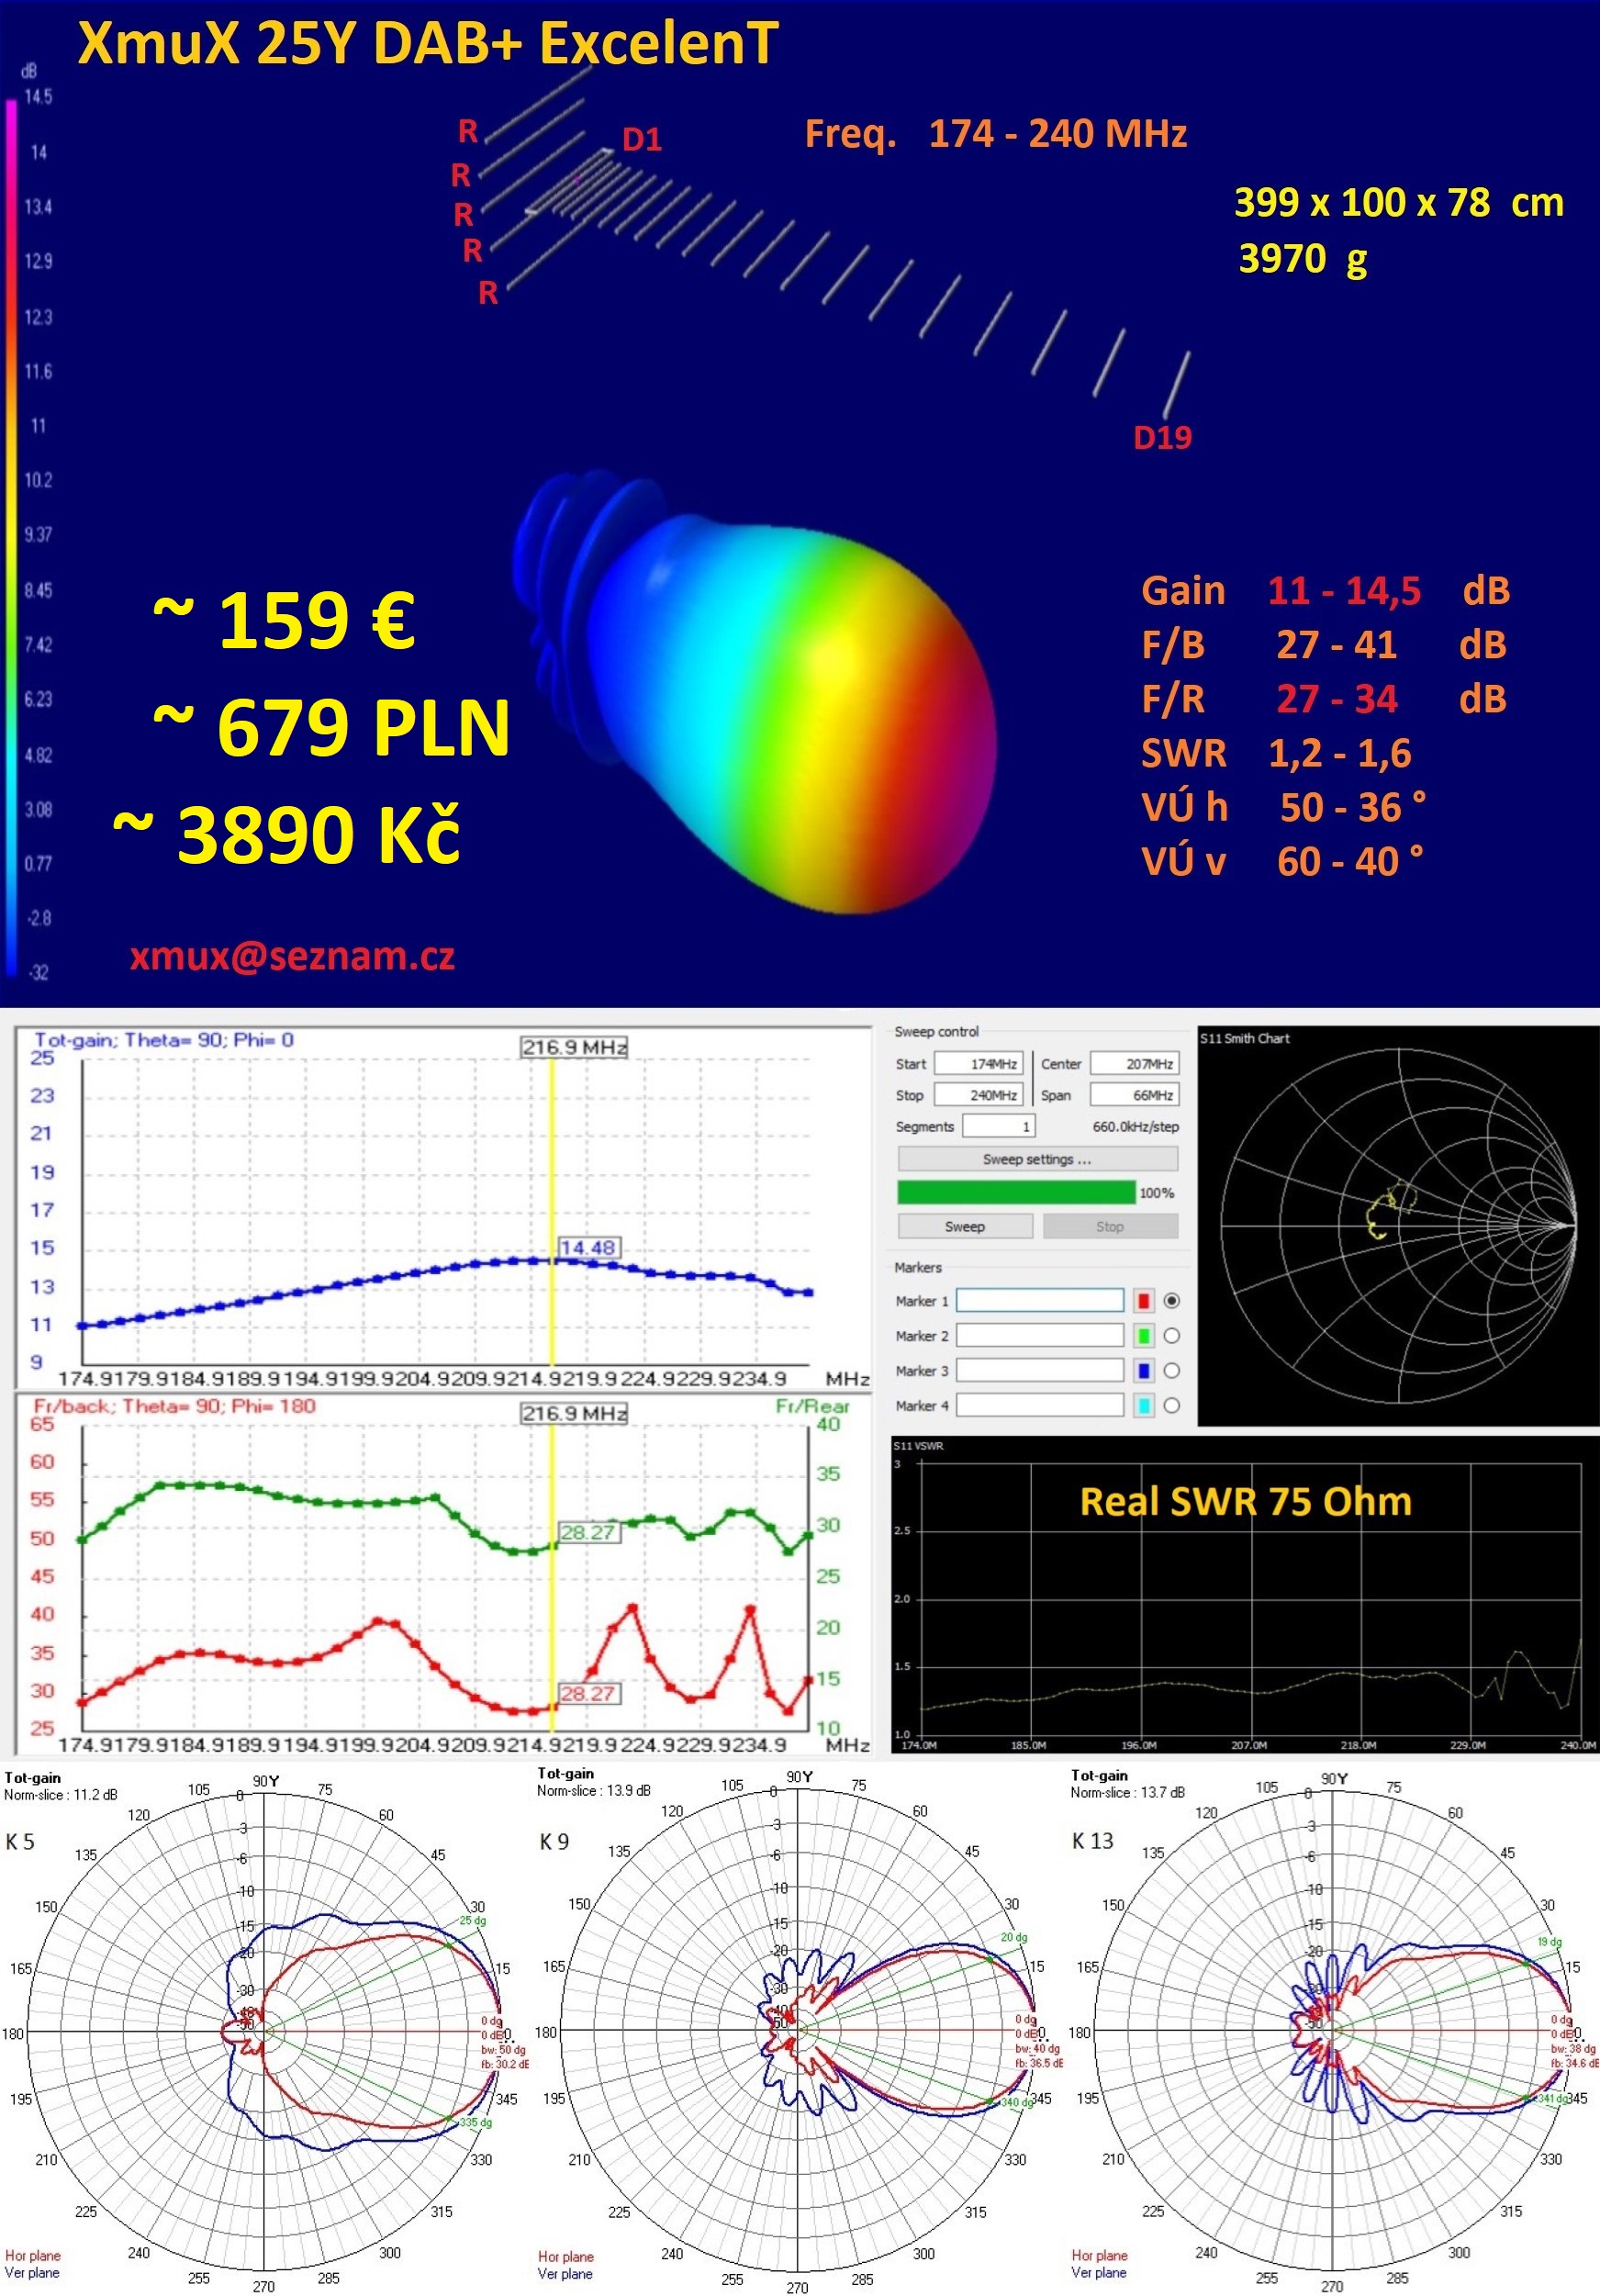This screenshot has width=1600, height=2296.
Task: Click the 'K 9' polar plot label
Action: pos(554,1842)
